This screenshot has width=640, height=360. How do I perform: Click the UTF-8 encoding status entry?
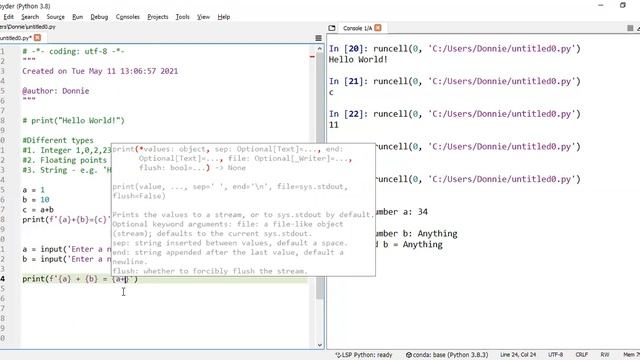[x=556, y=355]
